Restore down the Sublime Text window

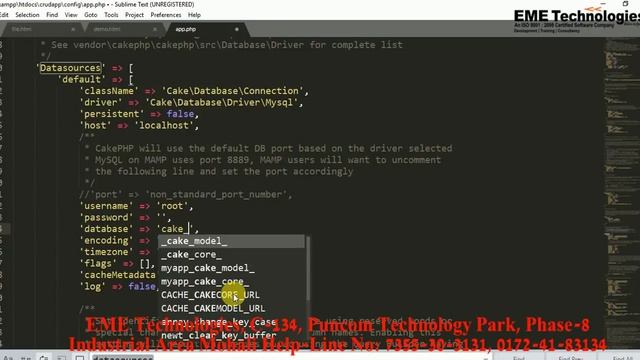[x=625, y=4]
